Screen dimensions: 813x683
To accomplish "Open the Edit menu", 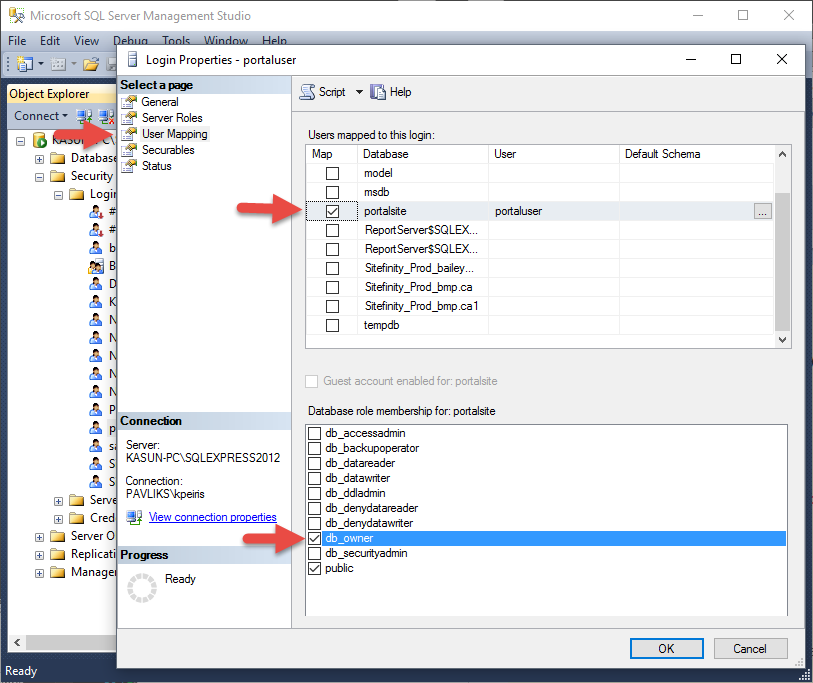I will coord(50,40).
